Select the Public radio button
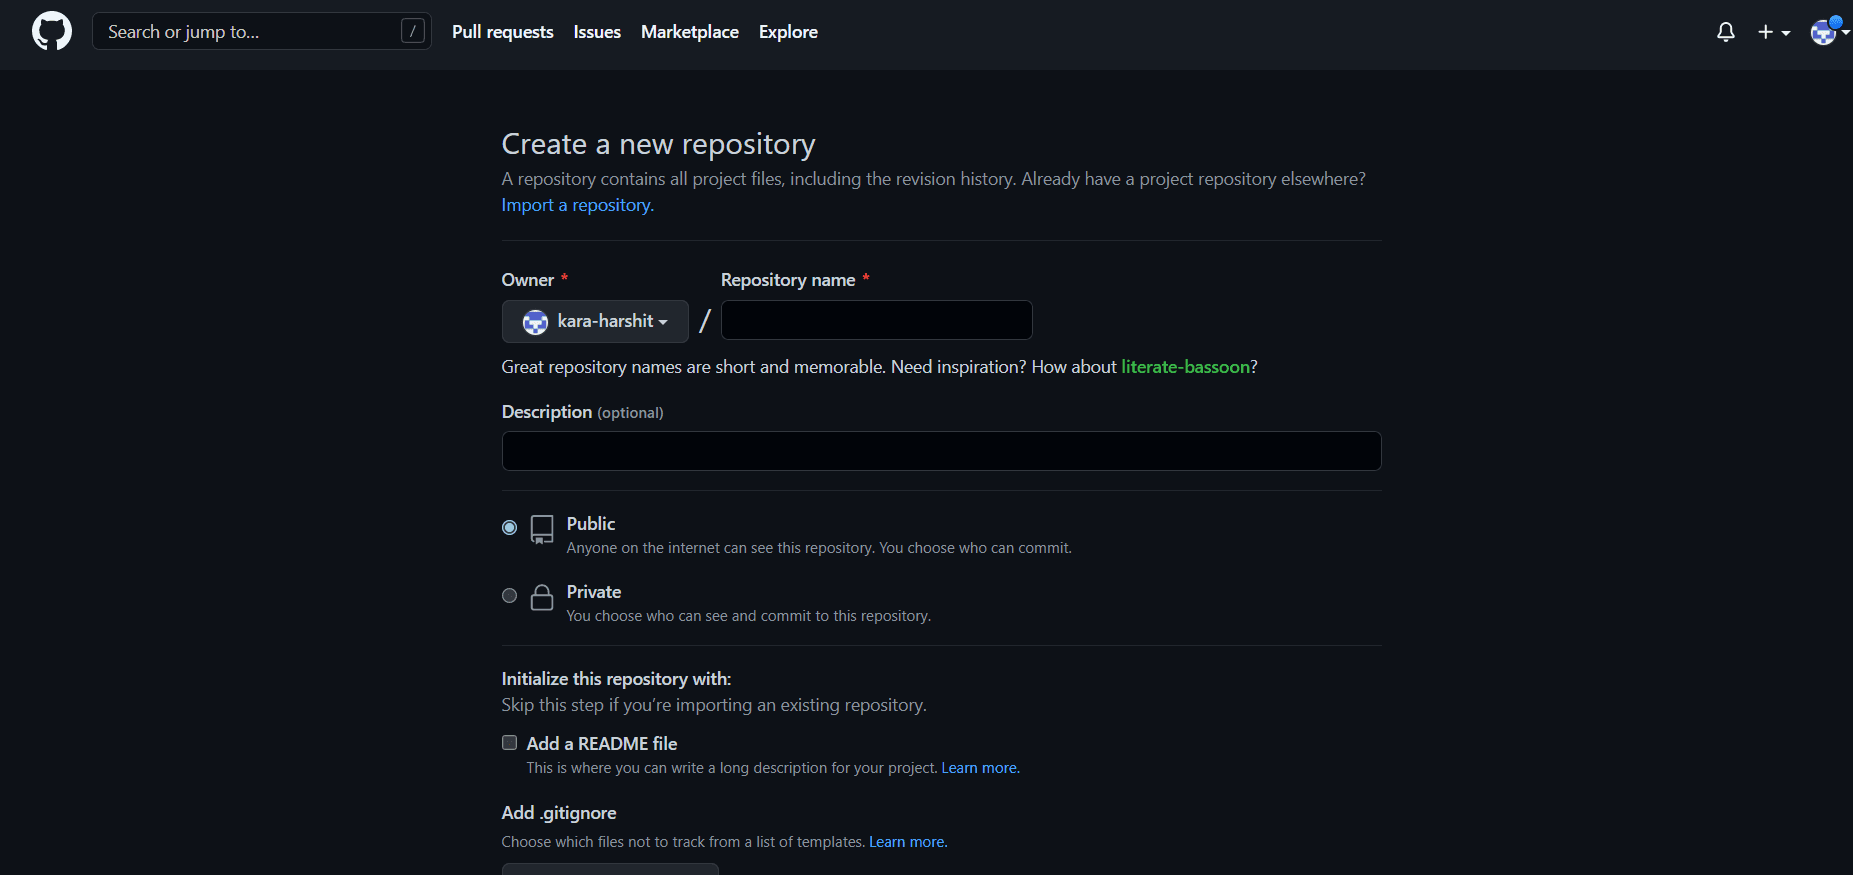 pos(510,527)
